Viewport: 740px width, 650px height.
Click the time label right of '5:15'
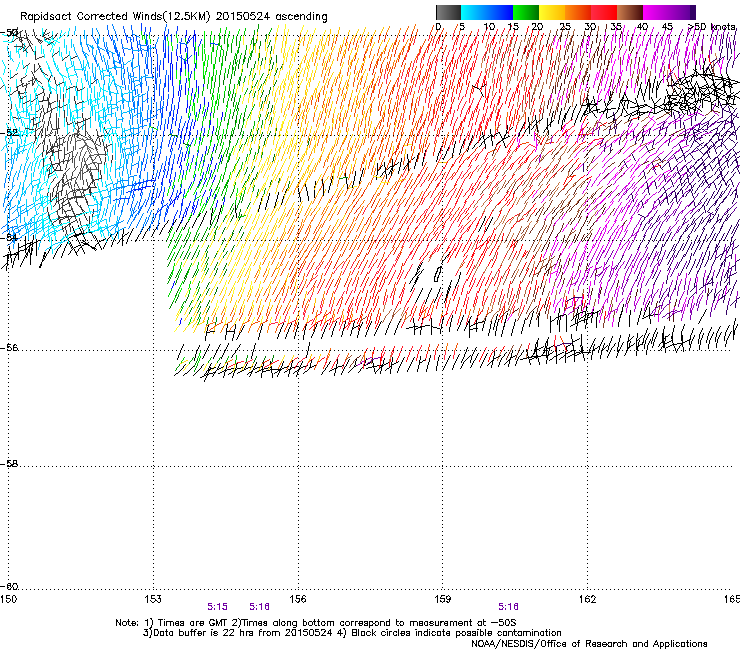coord(260,607)
